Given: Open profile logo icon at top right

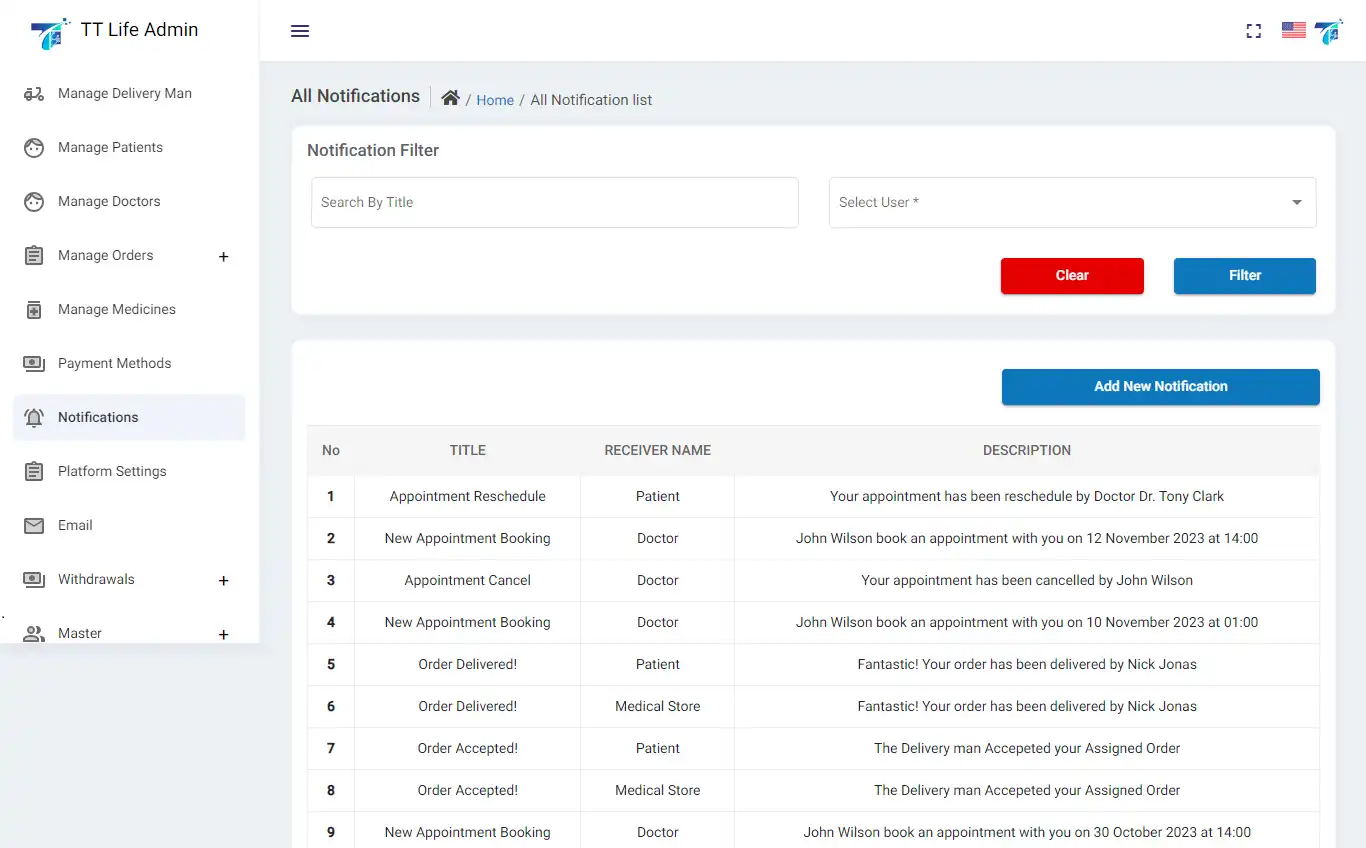Looking at the screenshot, I should click(1328, 31).
